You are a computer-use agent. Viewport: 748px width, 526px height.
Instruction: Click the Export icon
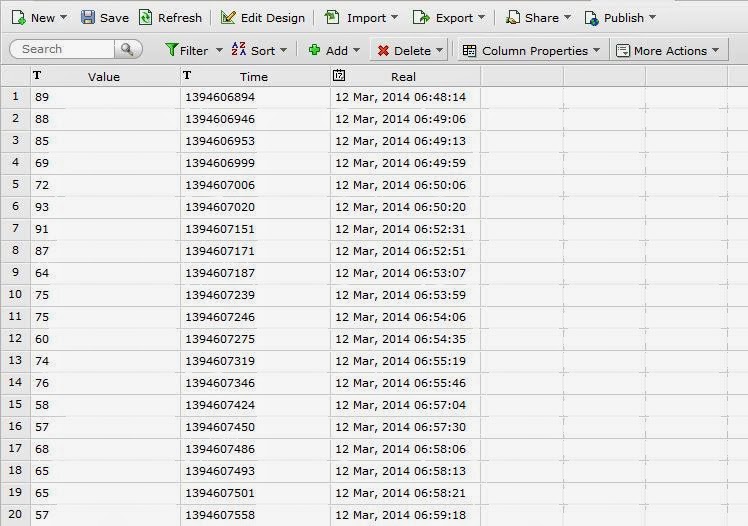click(421, 18)
